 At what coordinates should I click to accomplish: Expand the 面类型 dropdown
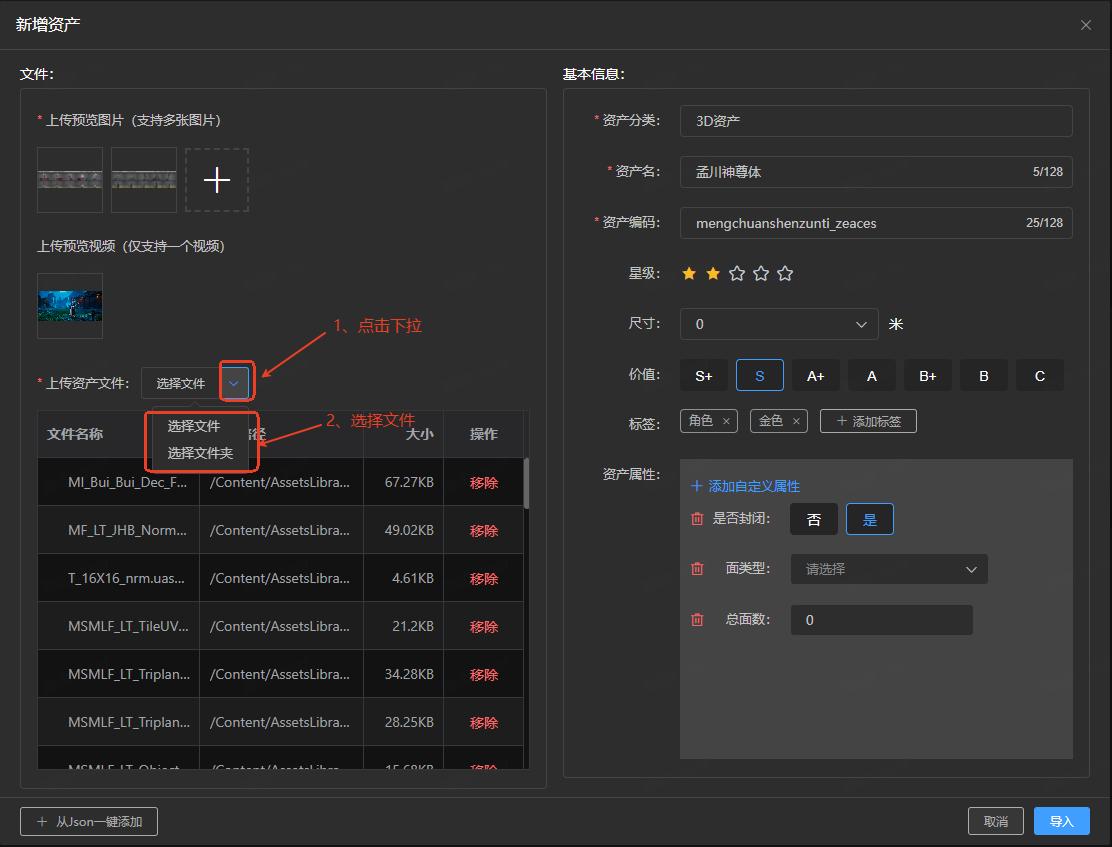click(x=889, y=569)
